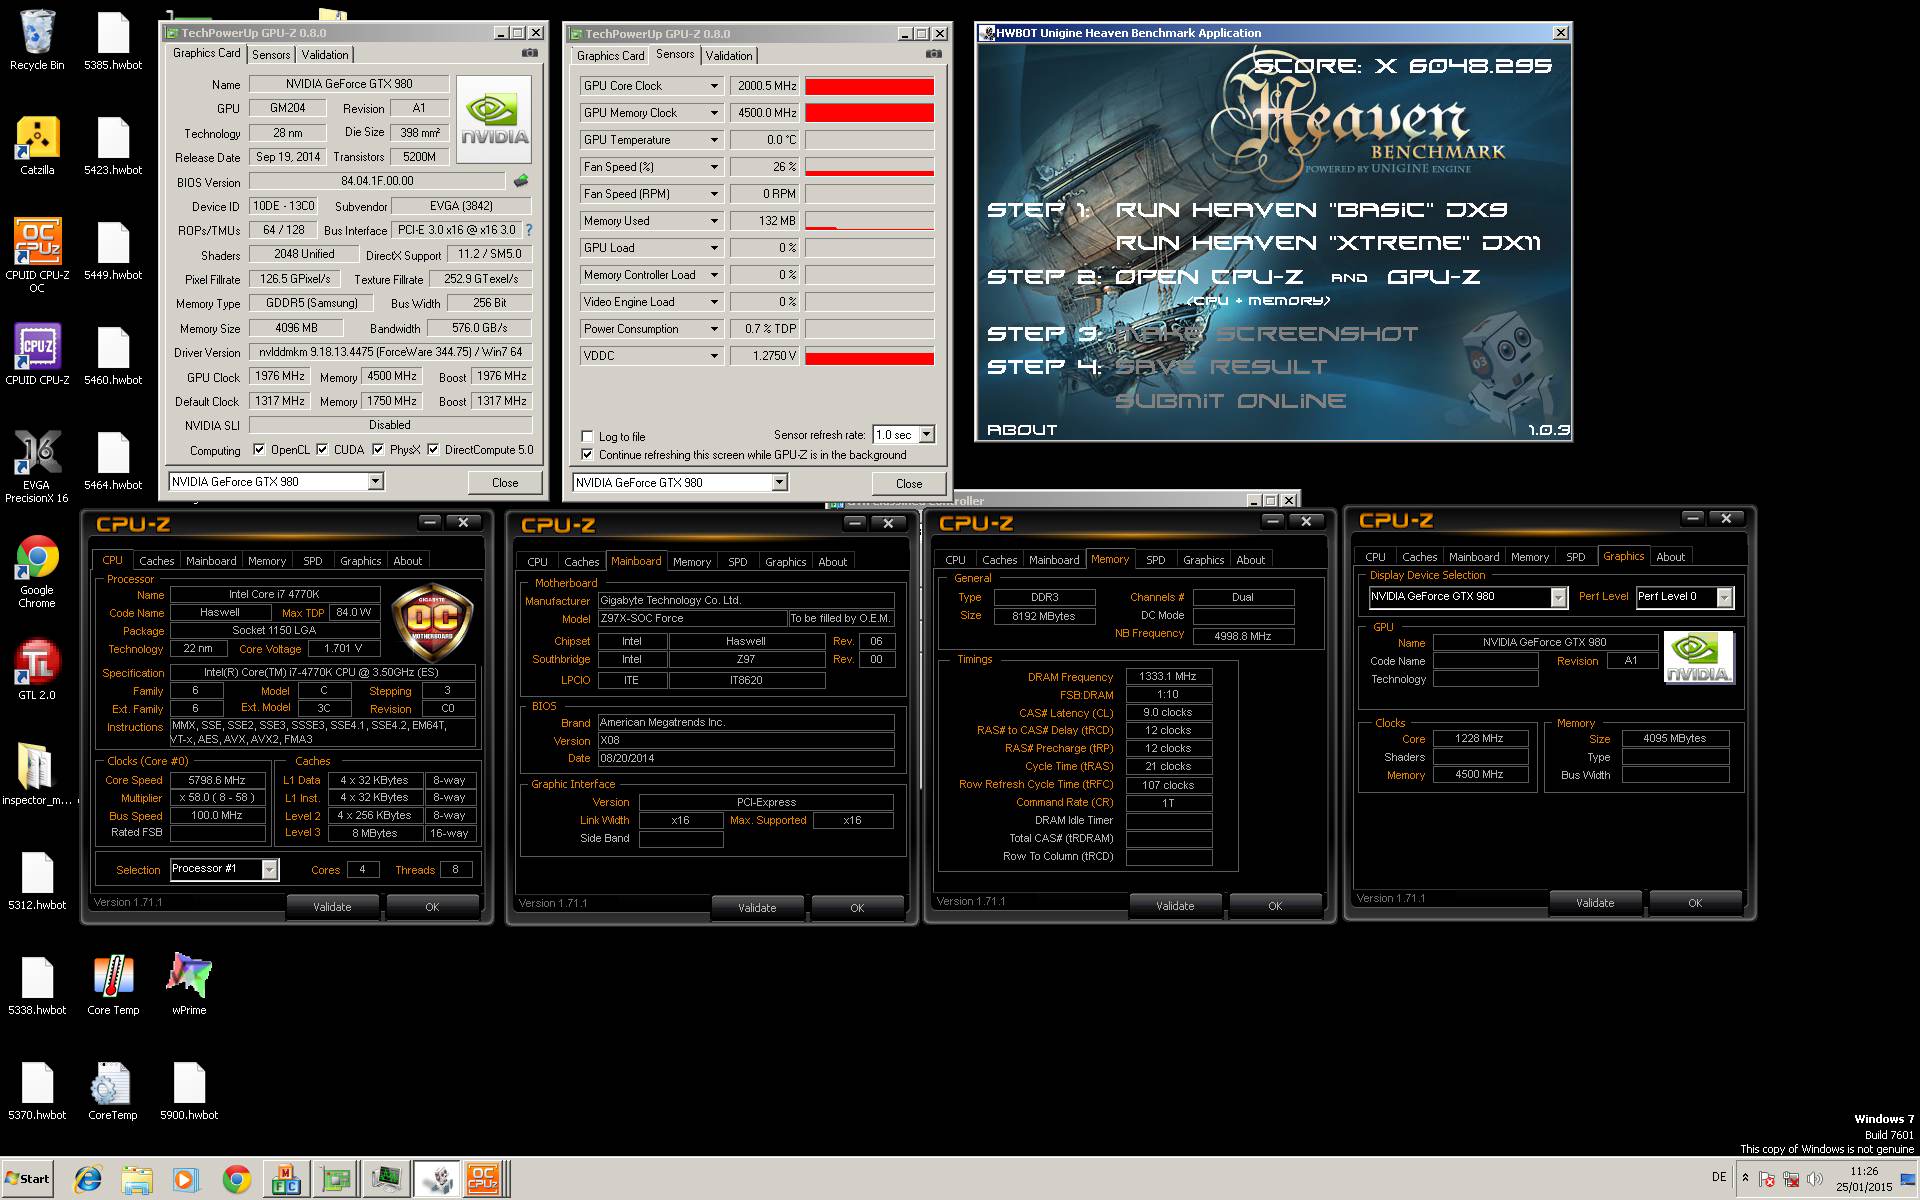Click camera screenshot icon in GPU-Z Sensors window
1920x1200 pixels.
coord(934,54)
